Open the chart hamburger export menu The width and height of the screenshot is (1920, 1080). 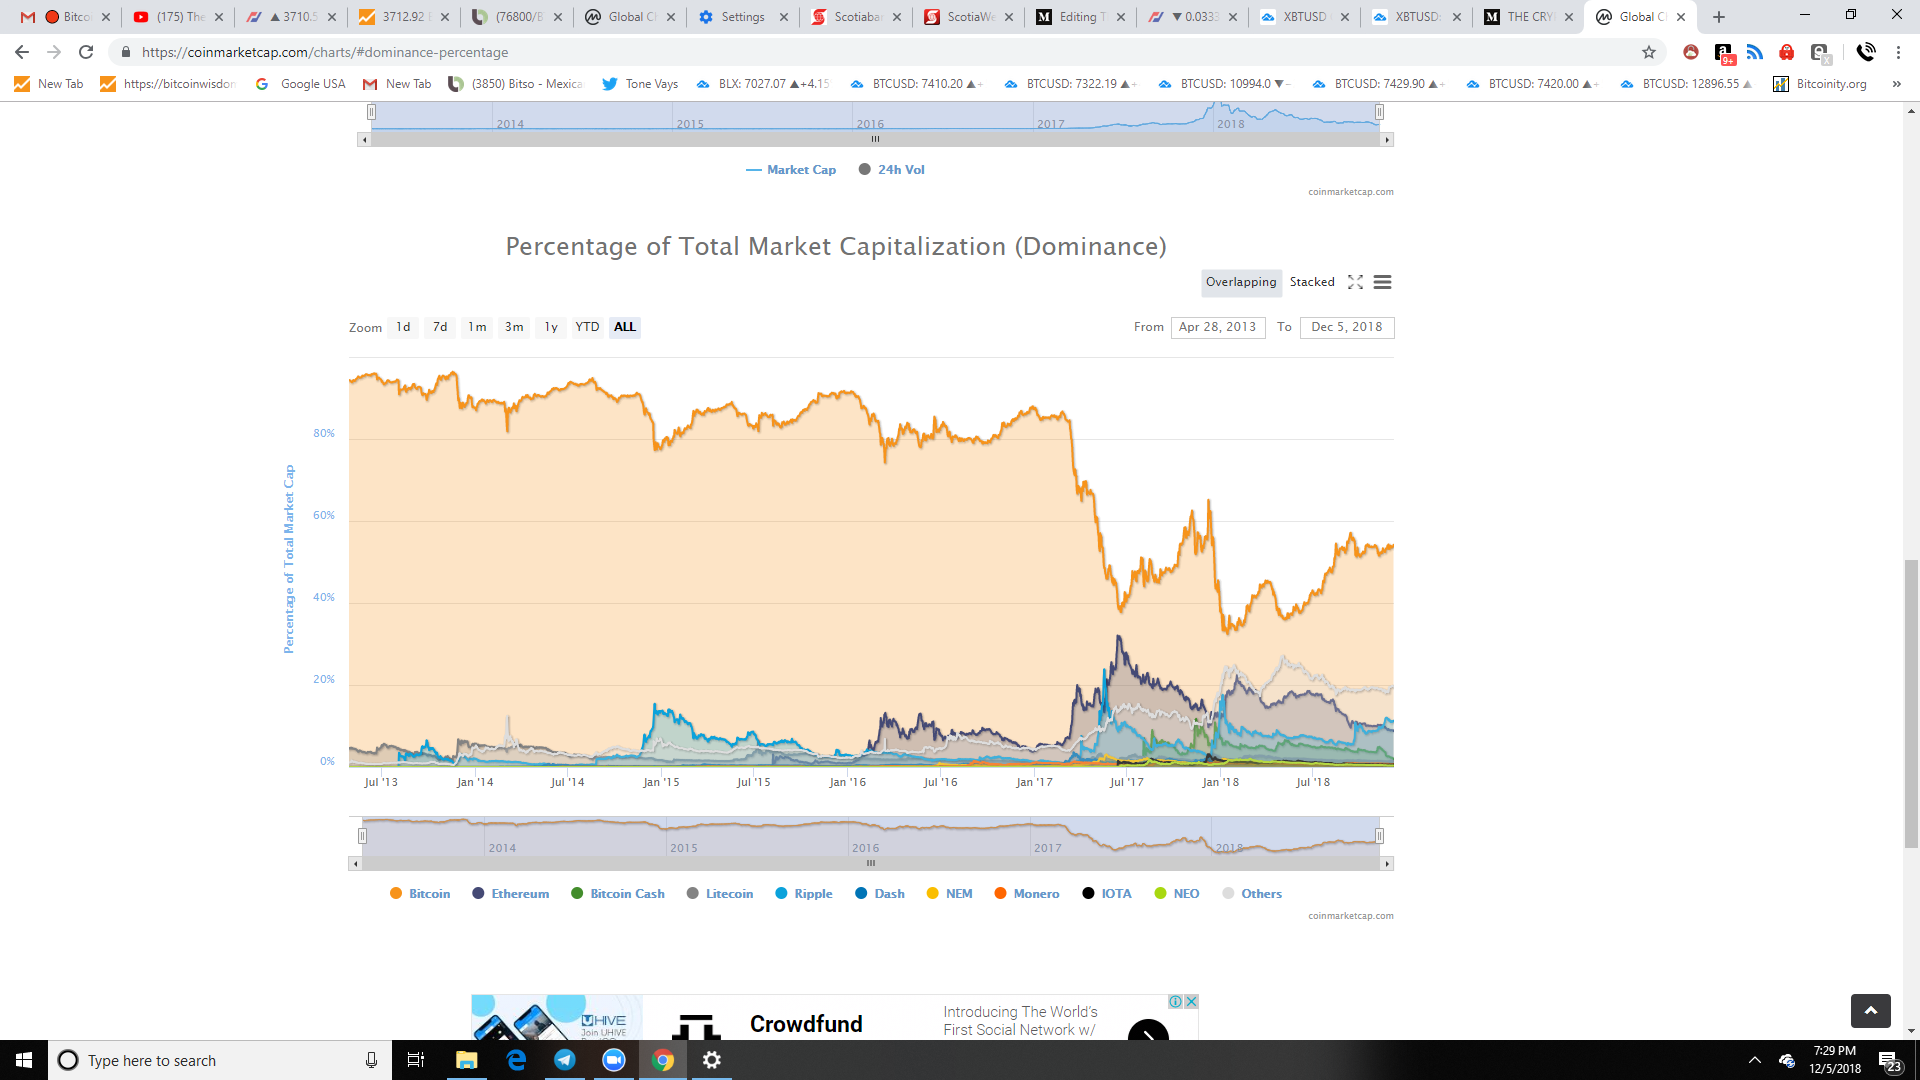click(x=1382, y=282)
